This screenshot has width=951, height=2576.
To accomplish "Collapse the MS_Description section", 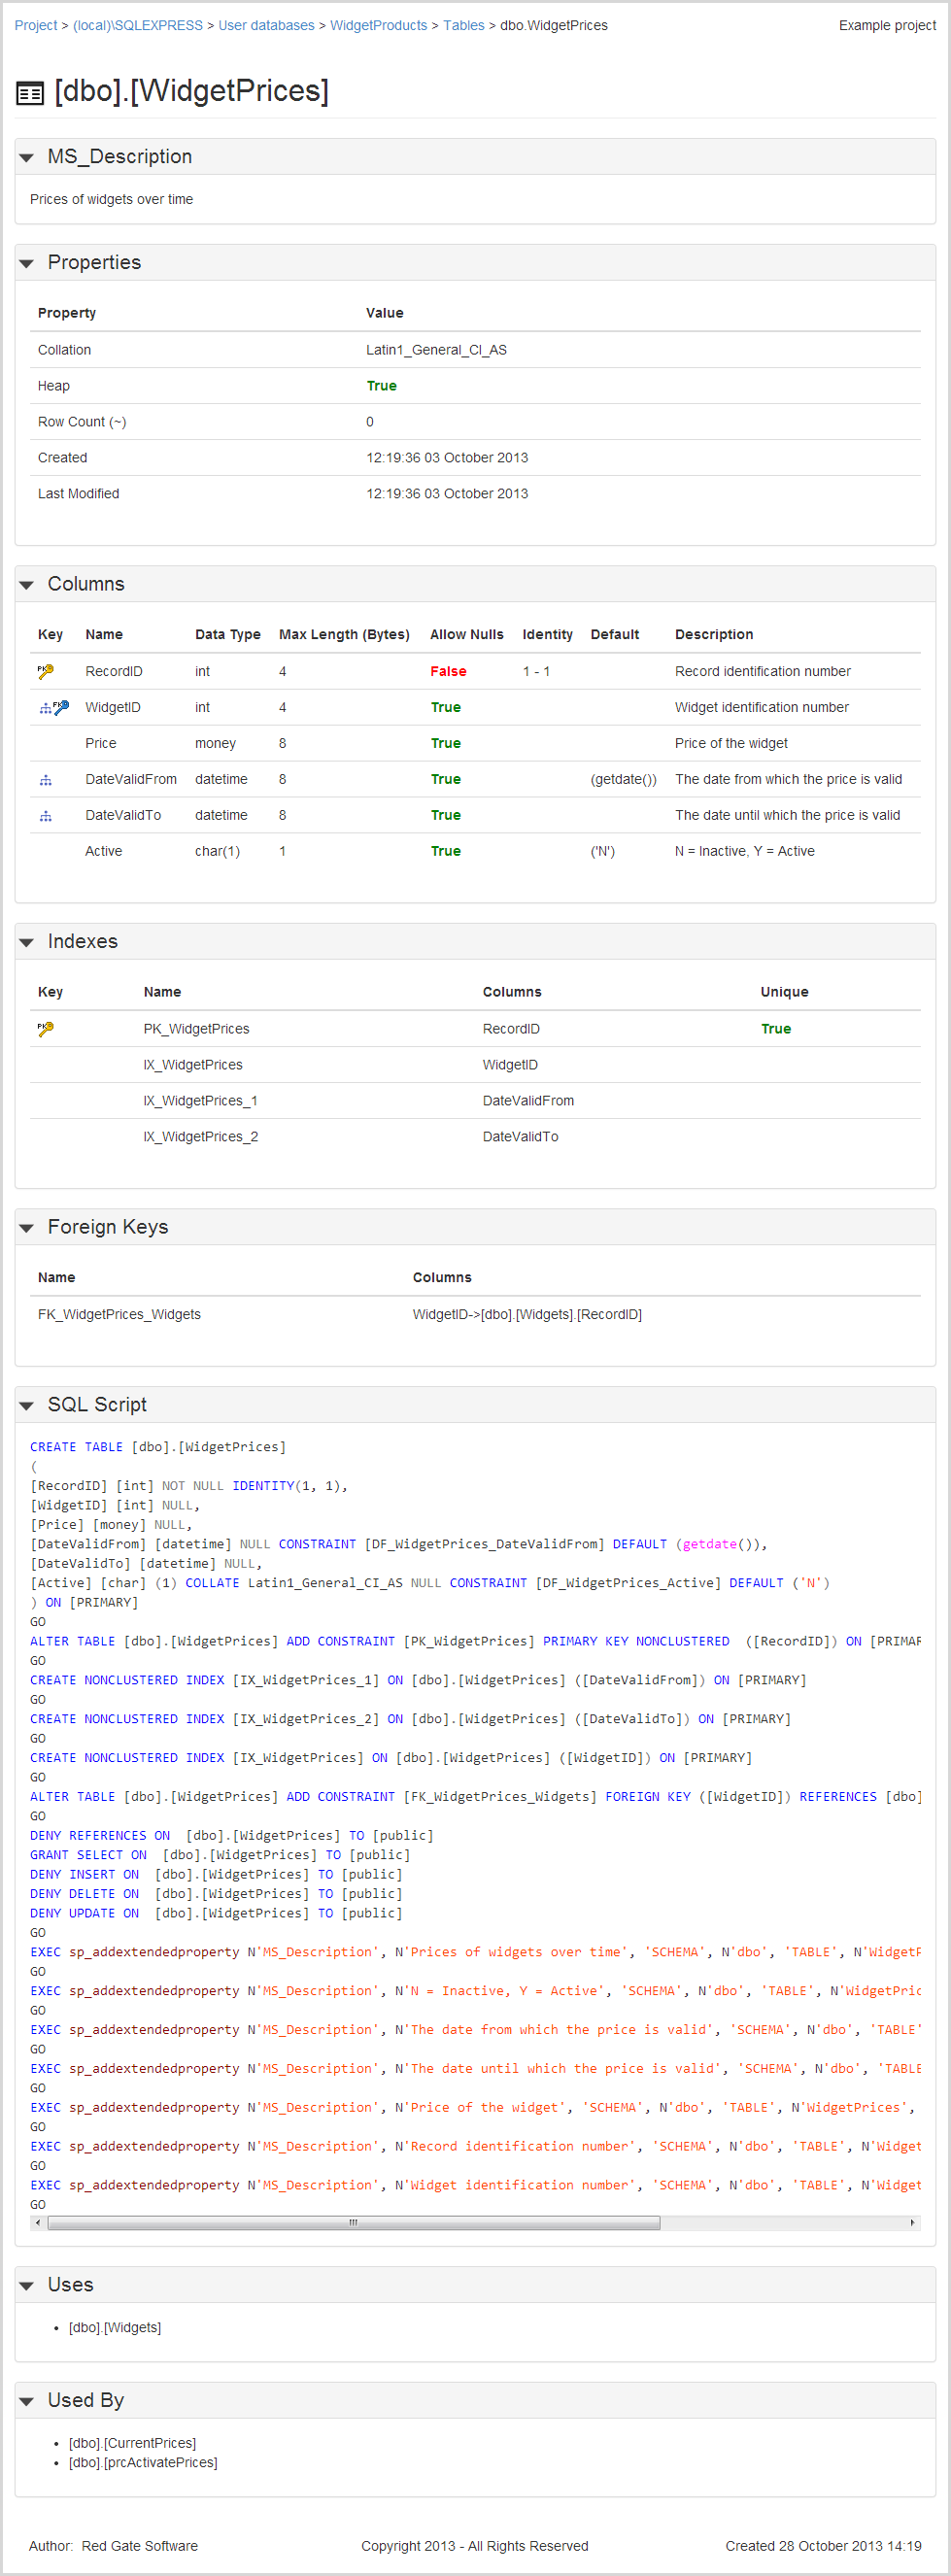I will tap(27, 158).
